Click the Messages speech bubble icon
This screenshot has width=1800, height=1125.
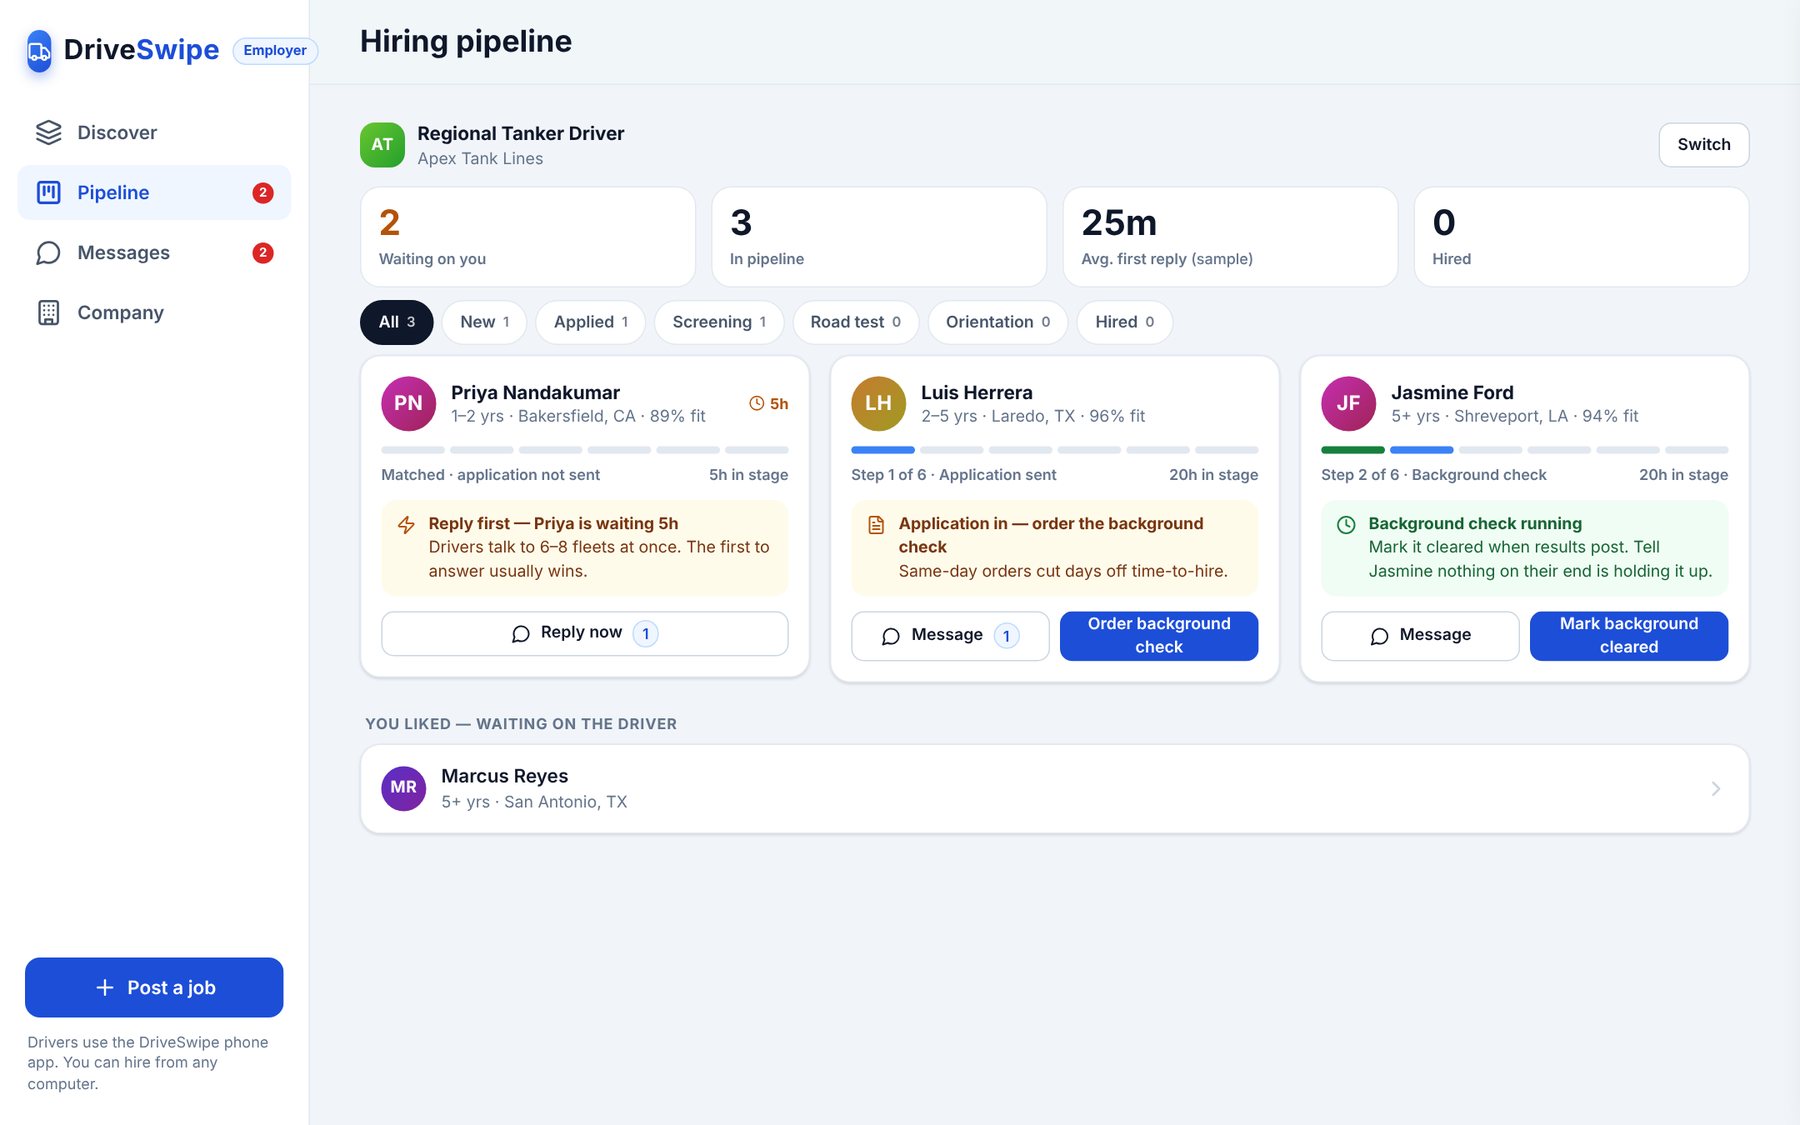48,253
